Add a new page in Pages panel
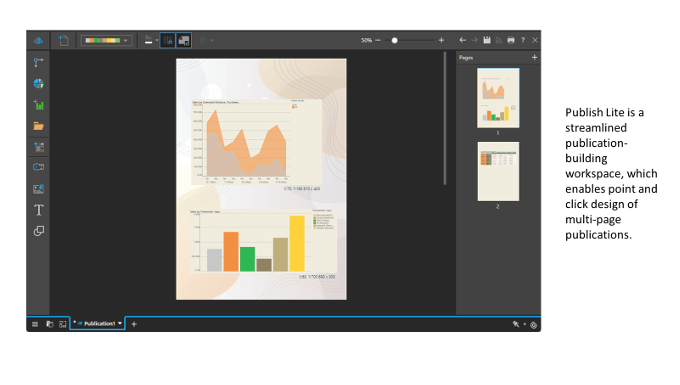 click(534, 57)
